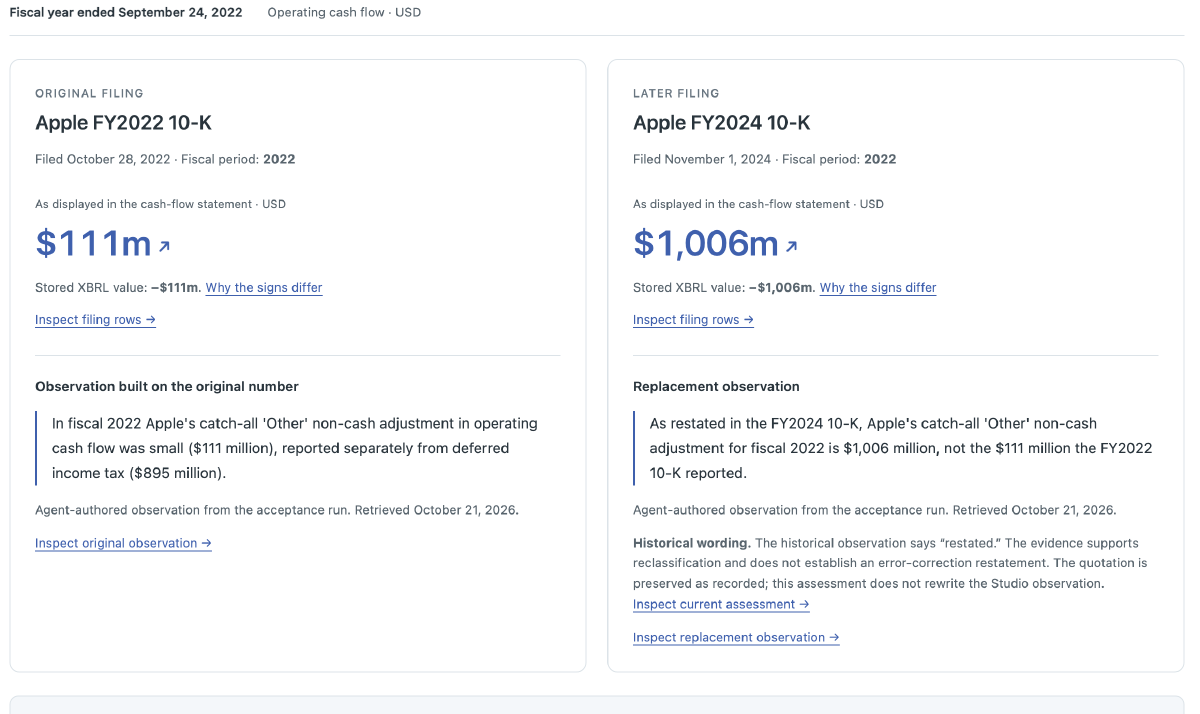Click the original card's As displayed in the cash-flow statement label
This screenshot has width=1200, height=714.
click(160, 204)
